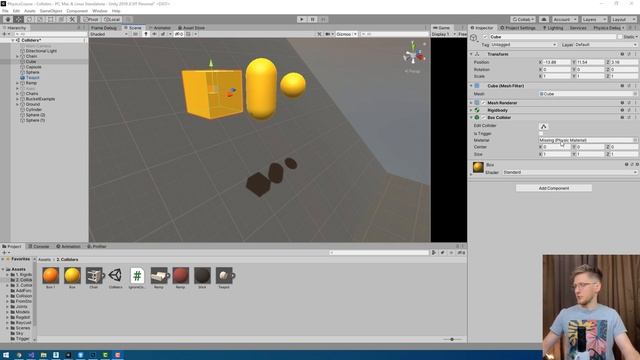Expand the Rigidbody component

(471, 110)
